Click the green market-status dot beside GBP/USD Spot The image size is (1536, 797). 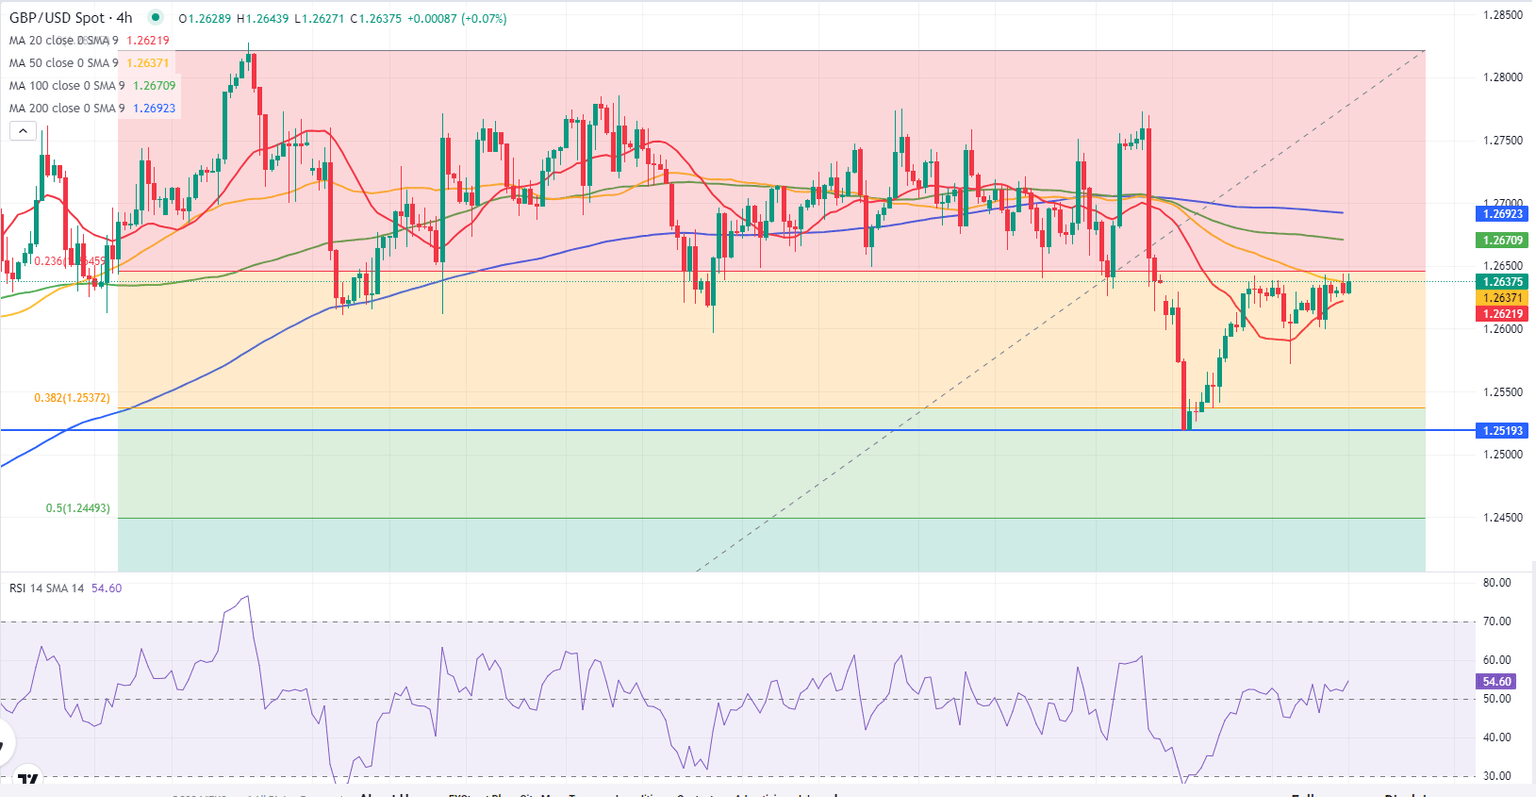point(155,17)
